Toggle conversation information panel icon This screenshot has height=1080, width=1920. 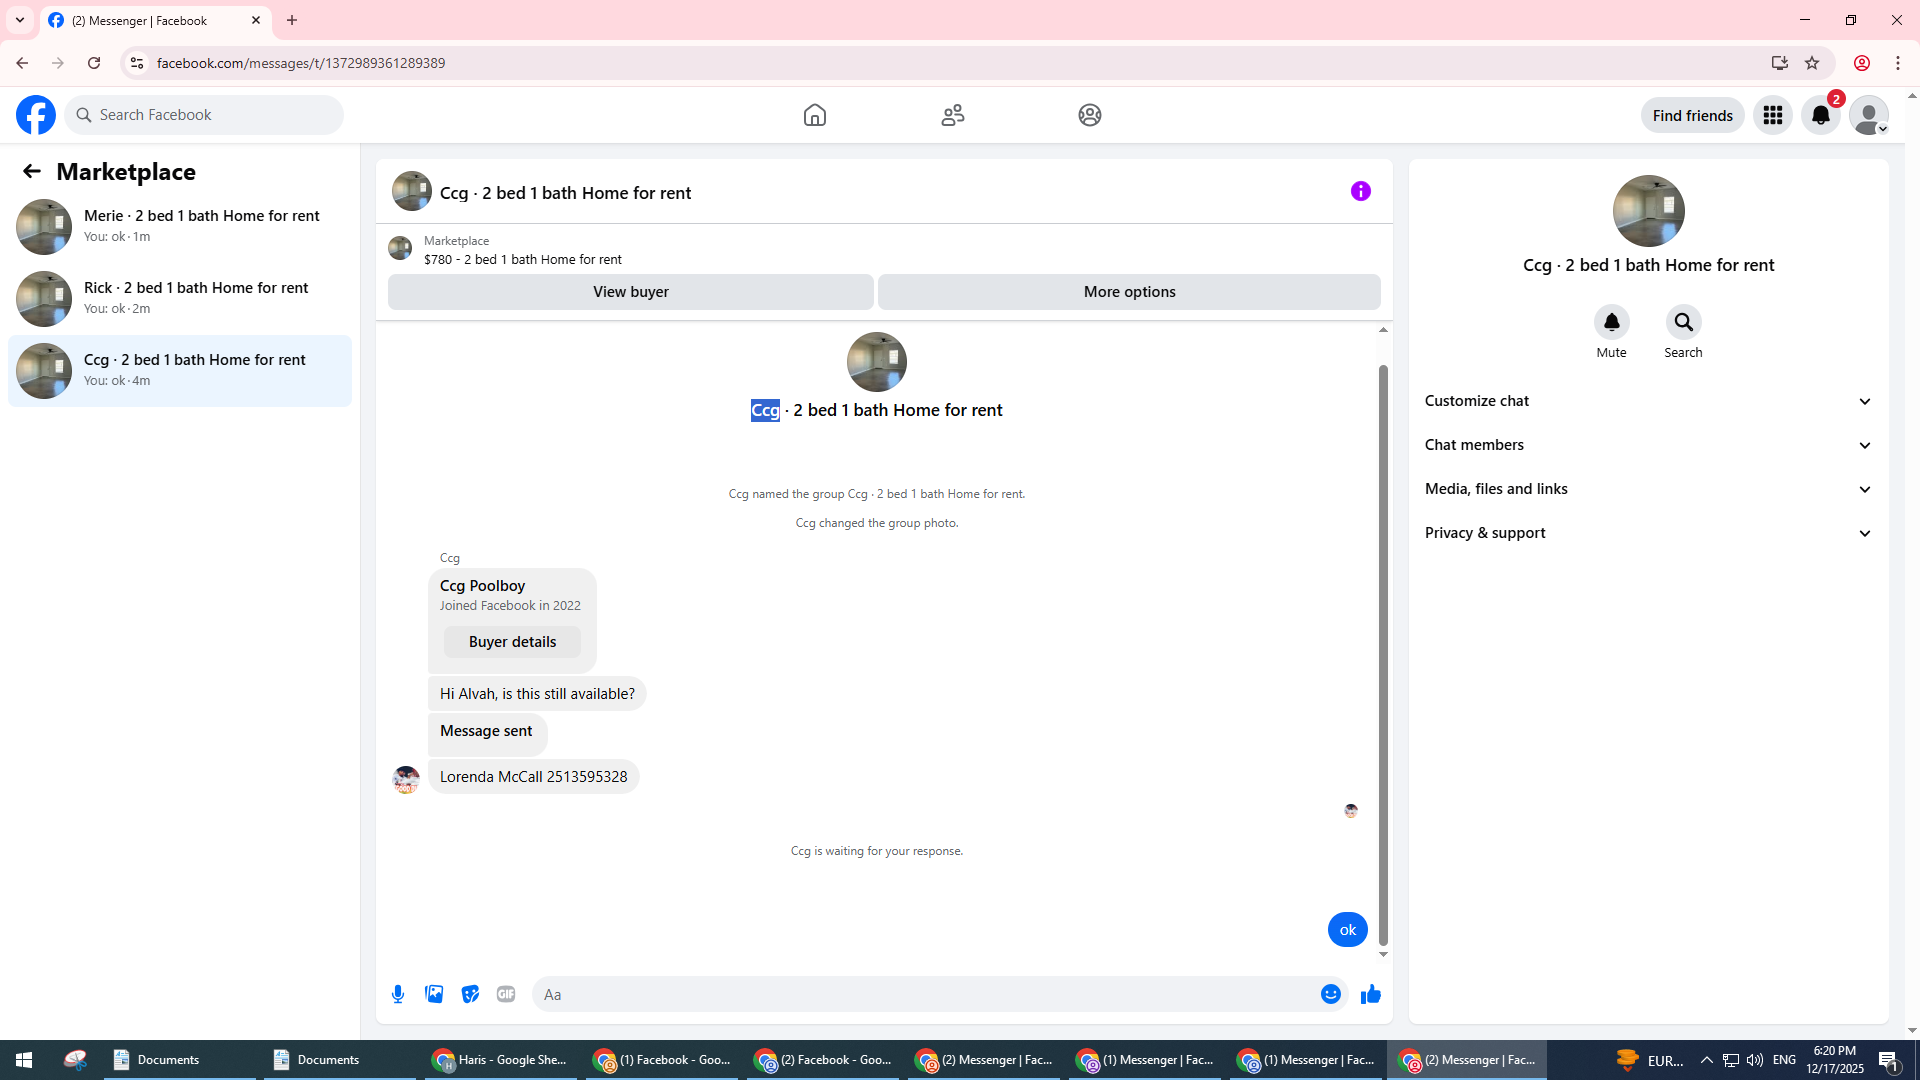[x=1360, y=191]
